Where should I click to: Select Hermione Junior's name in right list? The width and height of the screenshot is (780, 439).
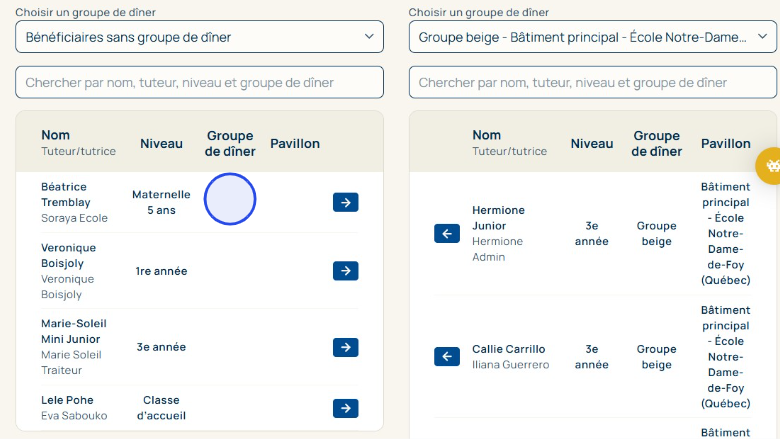coord(498,218)
